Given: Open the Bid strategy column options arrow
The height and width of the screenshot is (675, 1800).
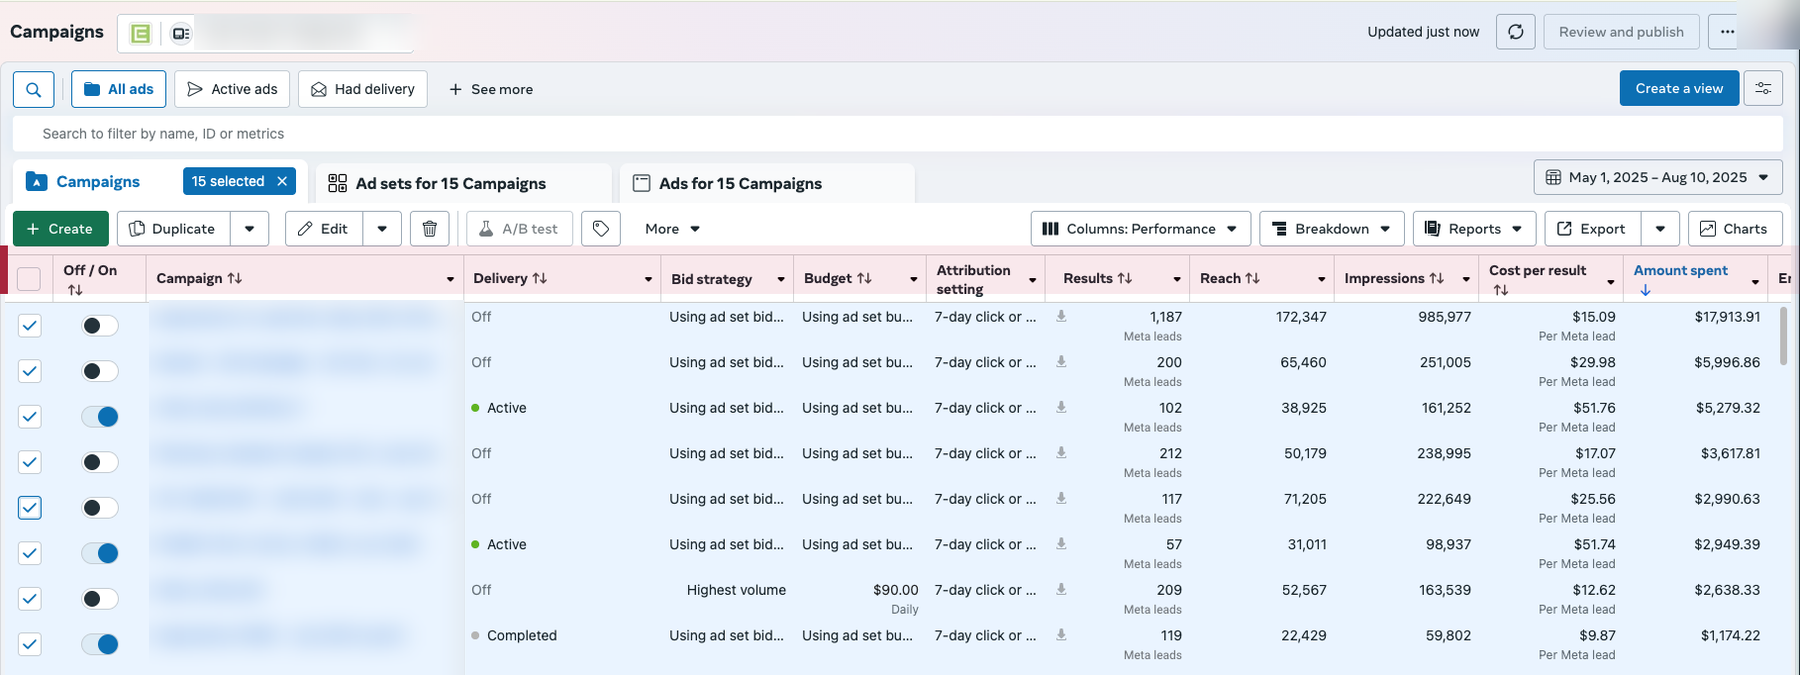Looking at the screenshot, I should tap(781, 280).
